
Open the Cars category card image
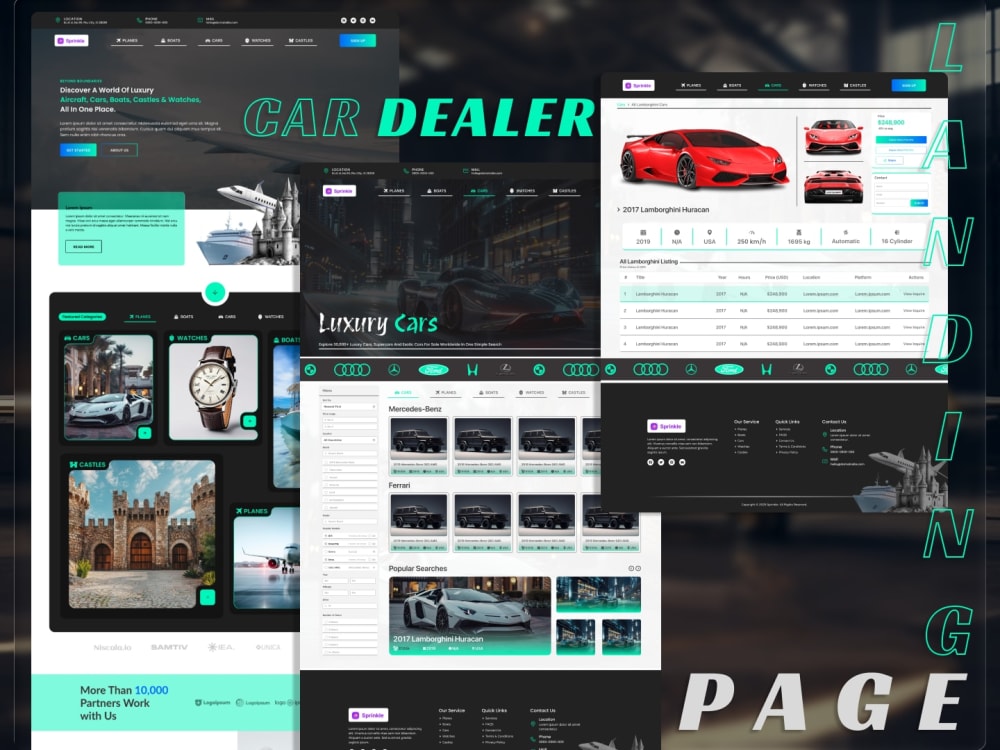(108, 386)
